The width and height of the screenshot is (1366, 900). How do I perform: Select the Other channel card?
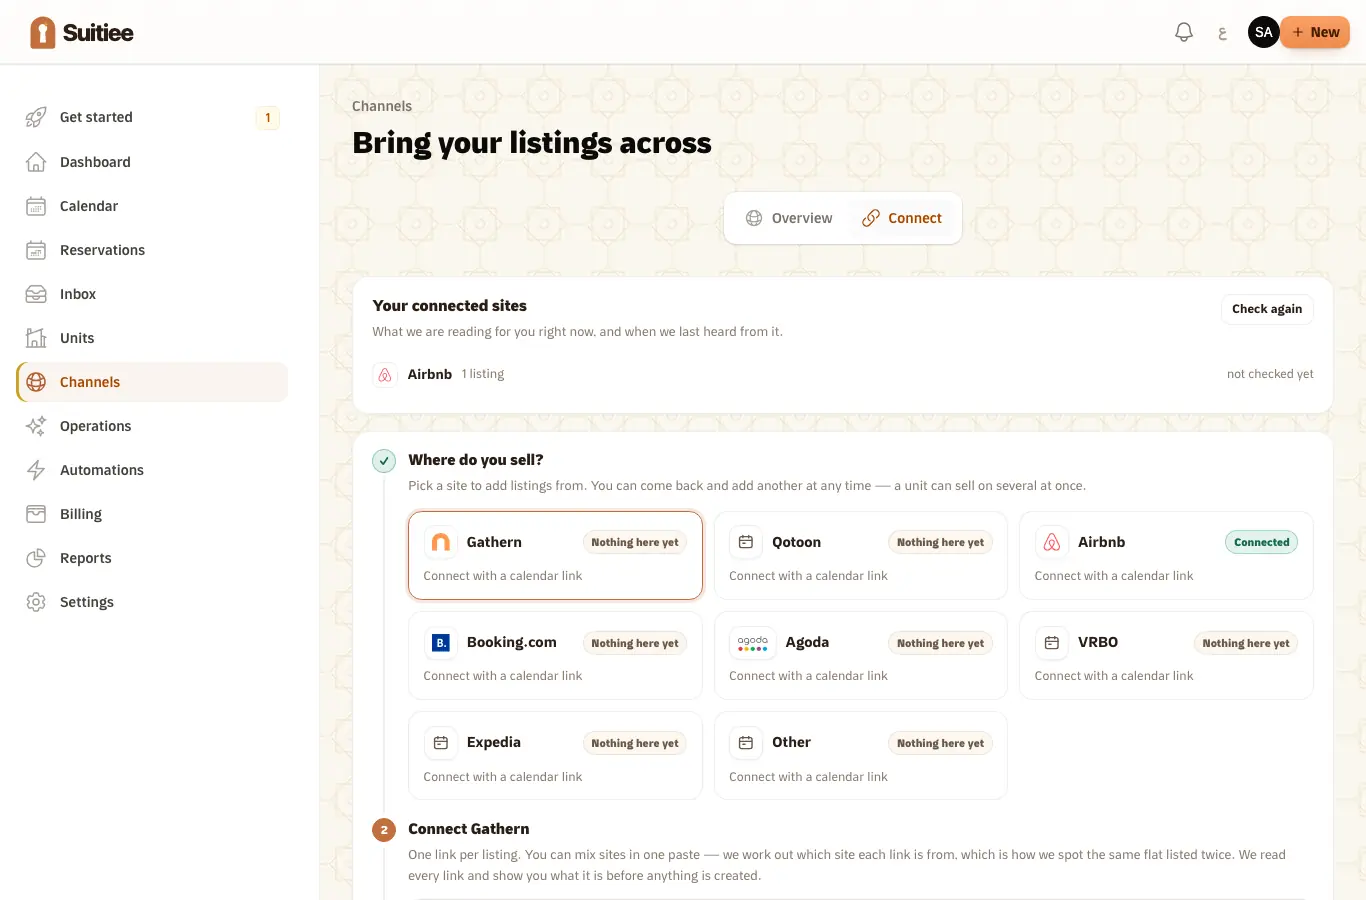861,756
